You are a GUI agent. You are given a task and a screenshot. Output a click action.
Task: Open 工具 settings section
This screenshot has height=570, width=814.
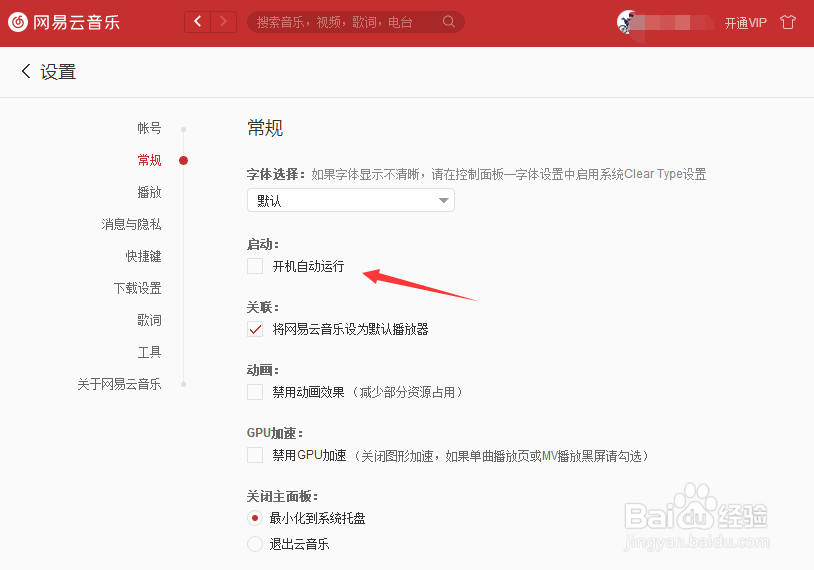pos(150,352)
